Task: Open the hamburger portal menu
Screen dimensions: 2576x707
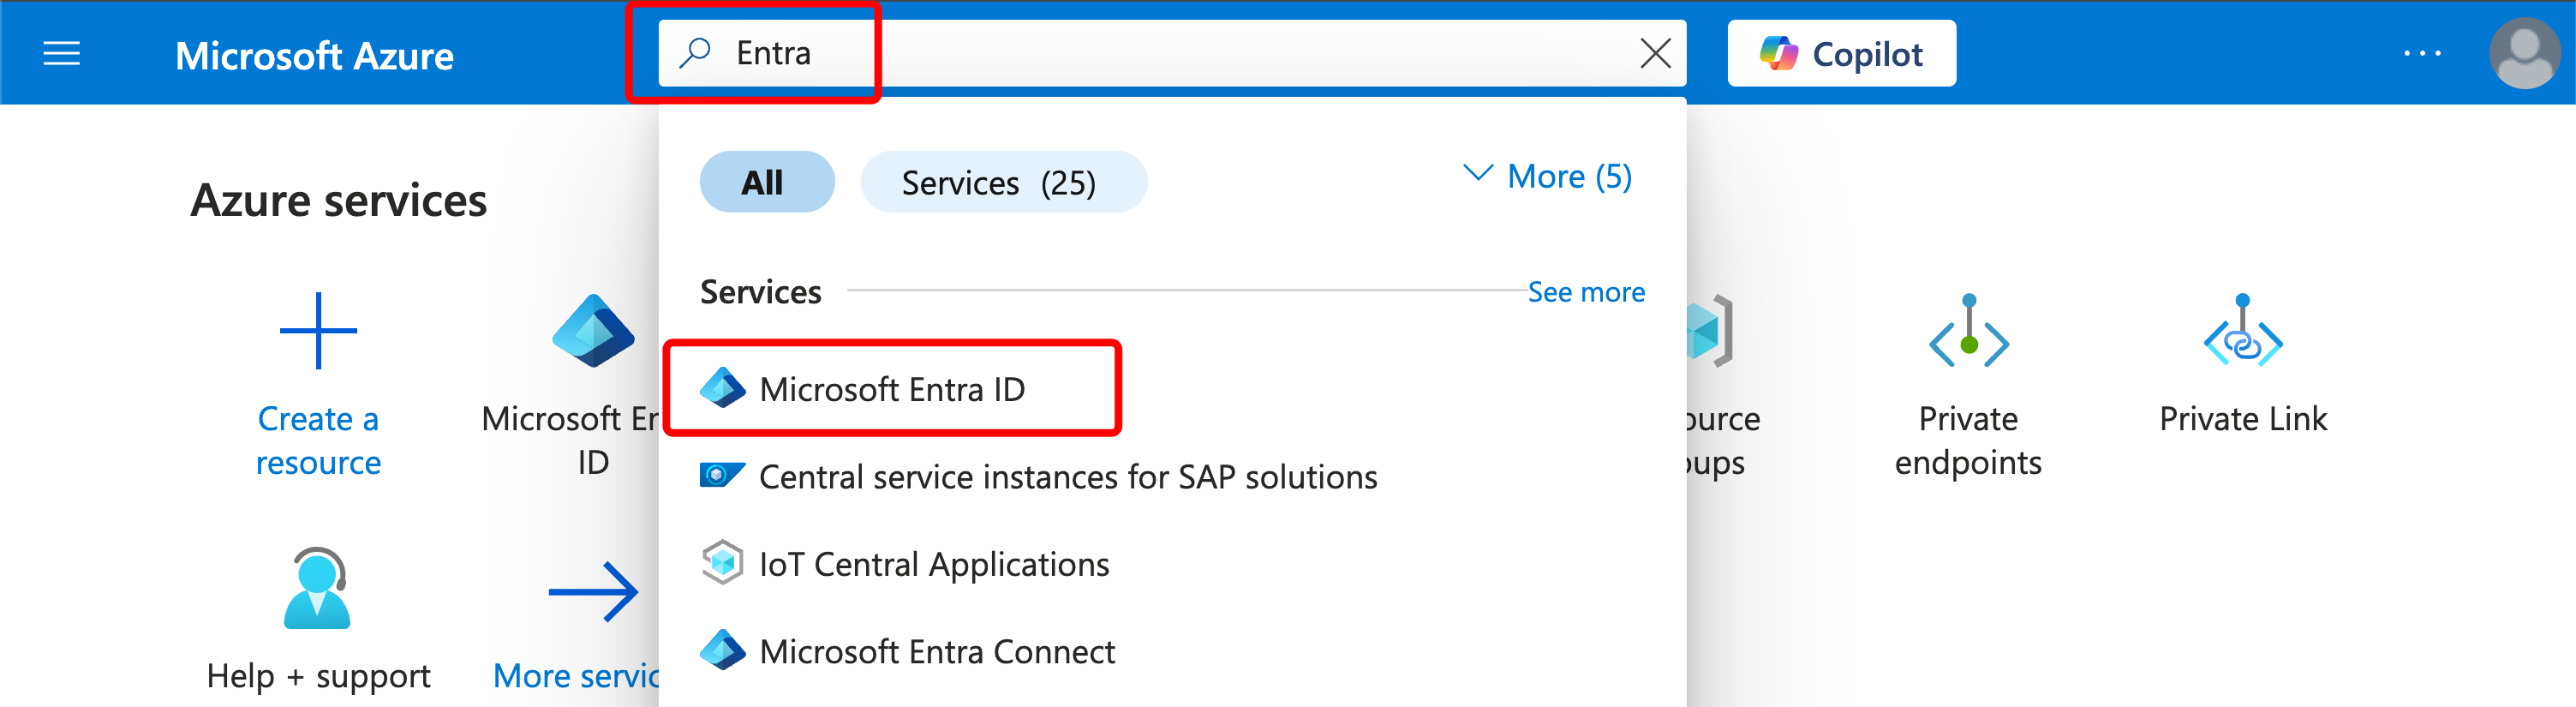Action: click(x=61, y=54)
